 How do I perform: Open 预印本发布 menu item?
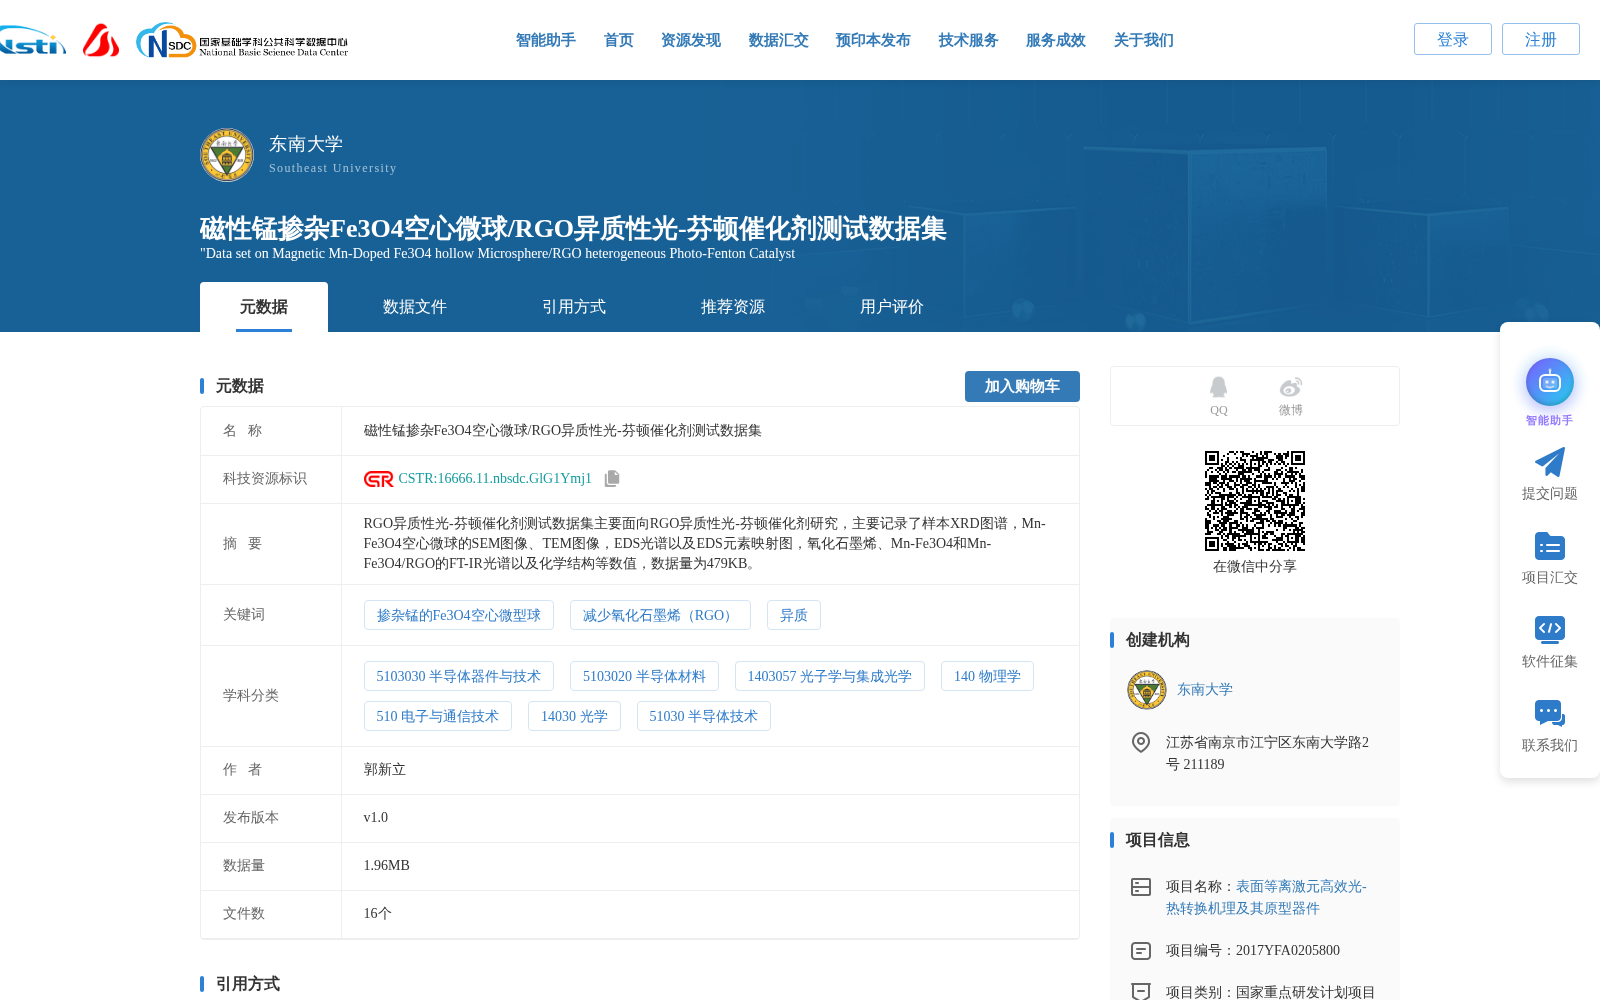pyautogui.click(x=873, y=40)
